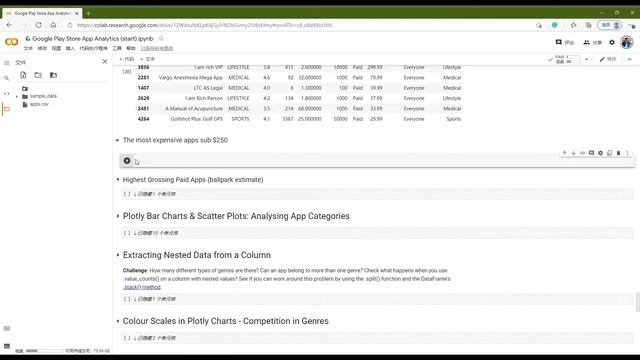This screenshot has width=640, height=360.
Task: Move the selected cell down
Action: (573, 153)
